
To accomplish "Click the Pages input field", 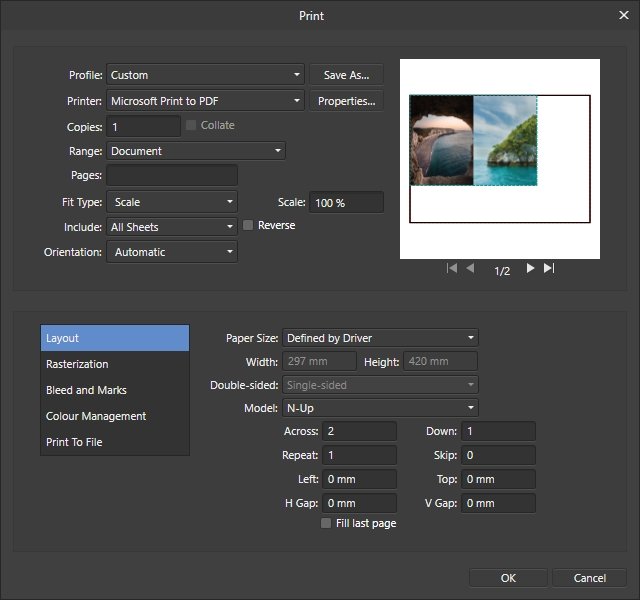I will (172, 175).
